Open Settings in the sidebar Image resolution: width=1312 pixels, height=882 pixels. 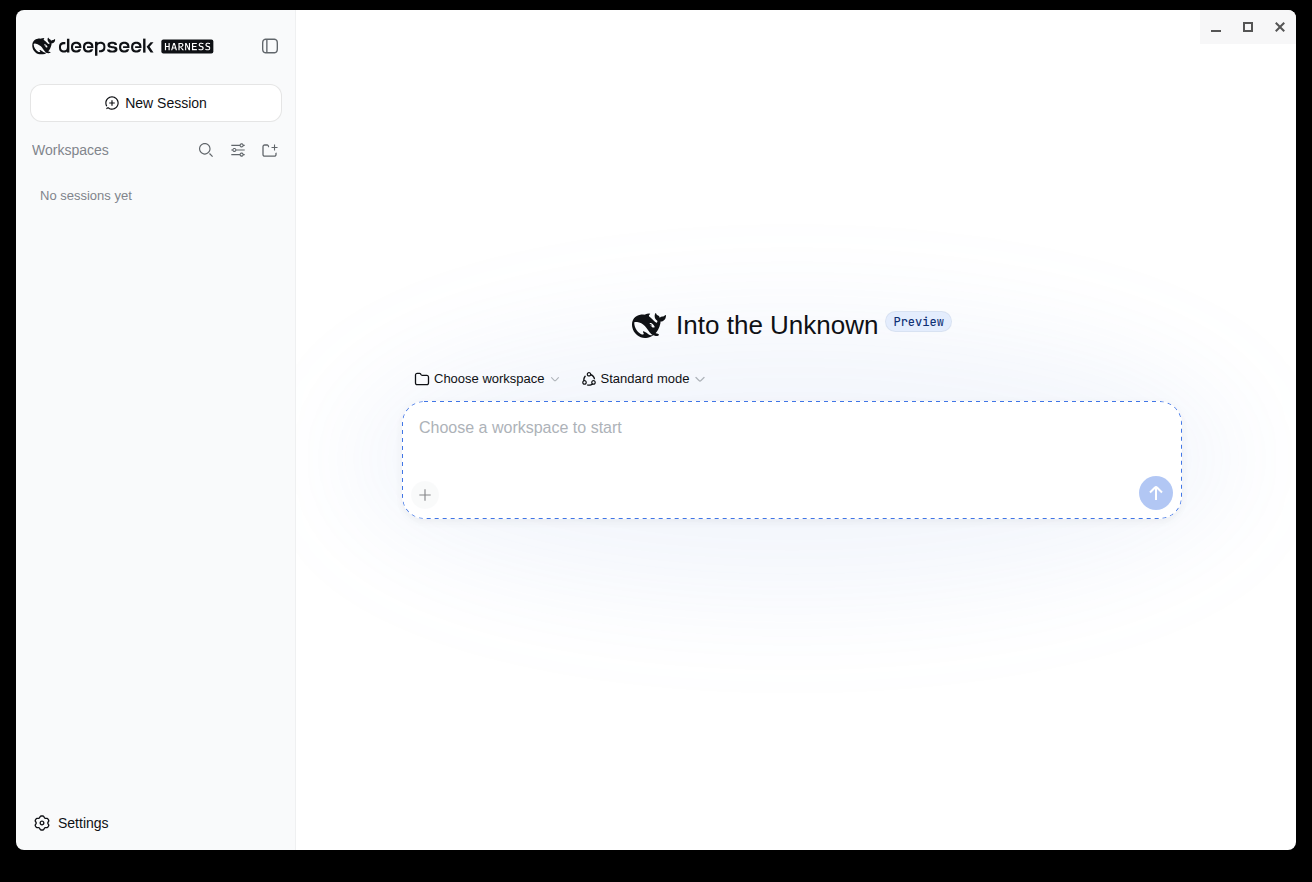tap(71, 823)
